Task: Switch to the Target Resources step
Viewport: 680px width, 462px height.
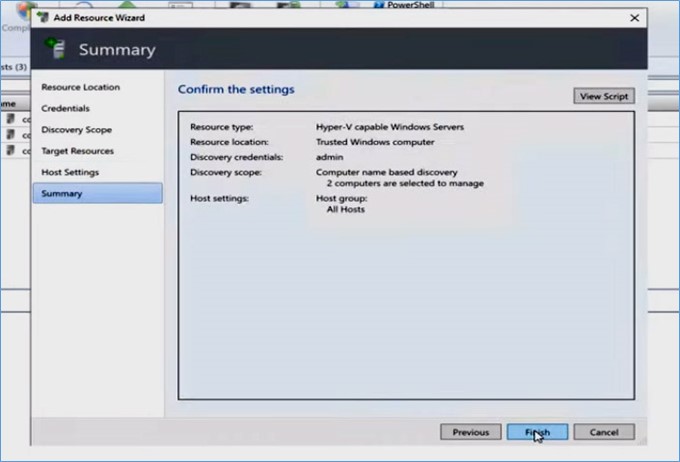Action: coord(78,151)
